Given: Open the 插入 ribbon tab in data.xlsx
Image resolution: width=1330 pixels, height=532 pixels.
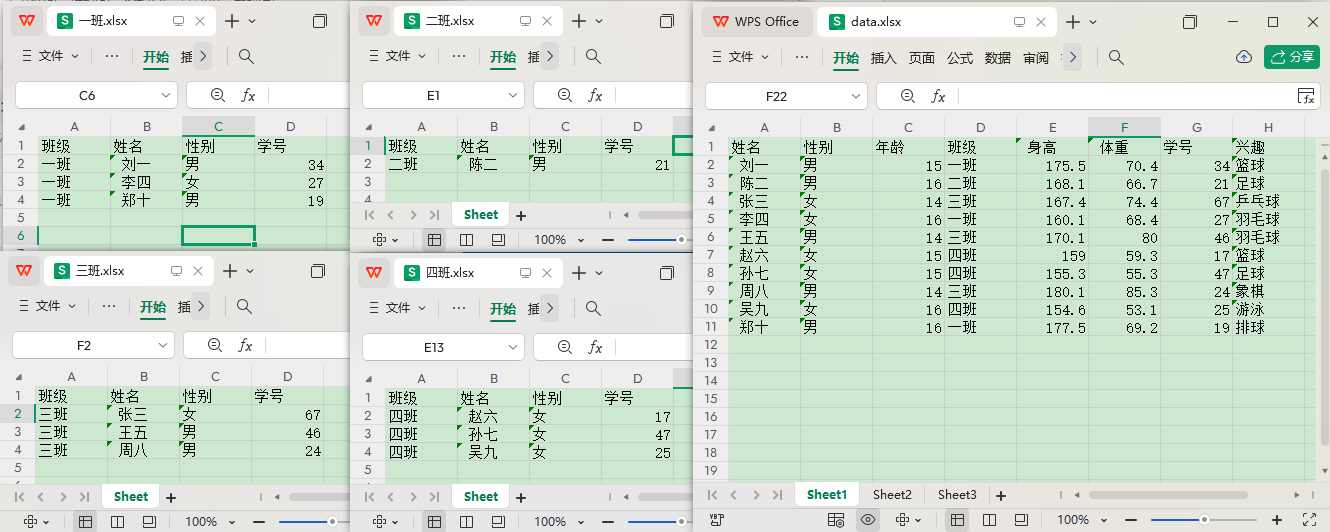Looking at the screenshot, I should pos(884,58).
